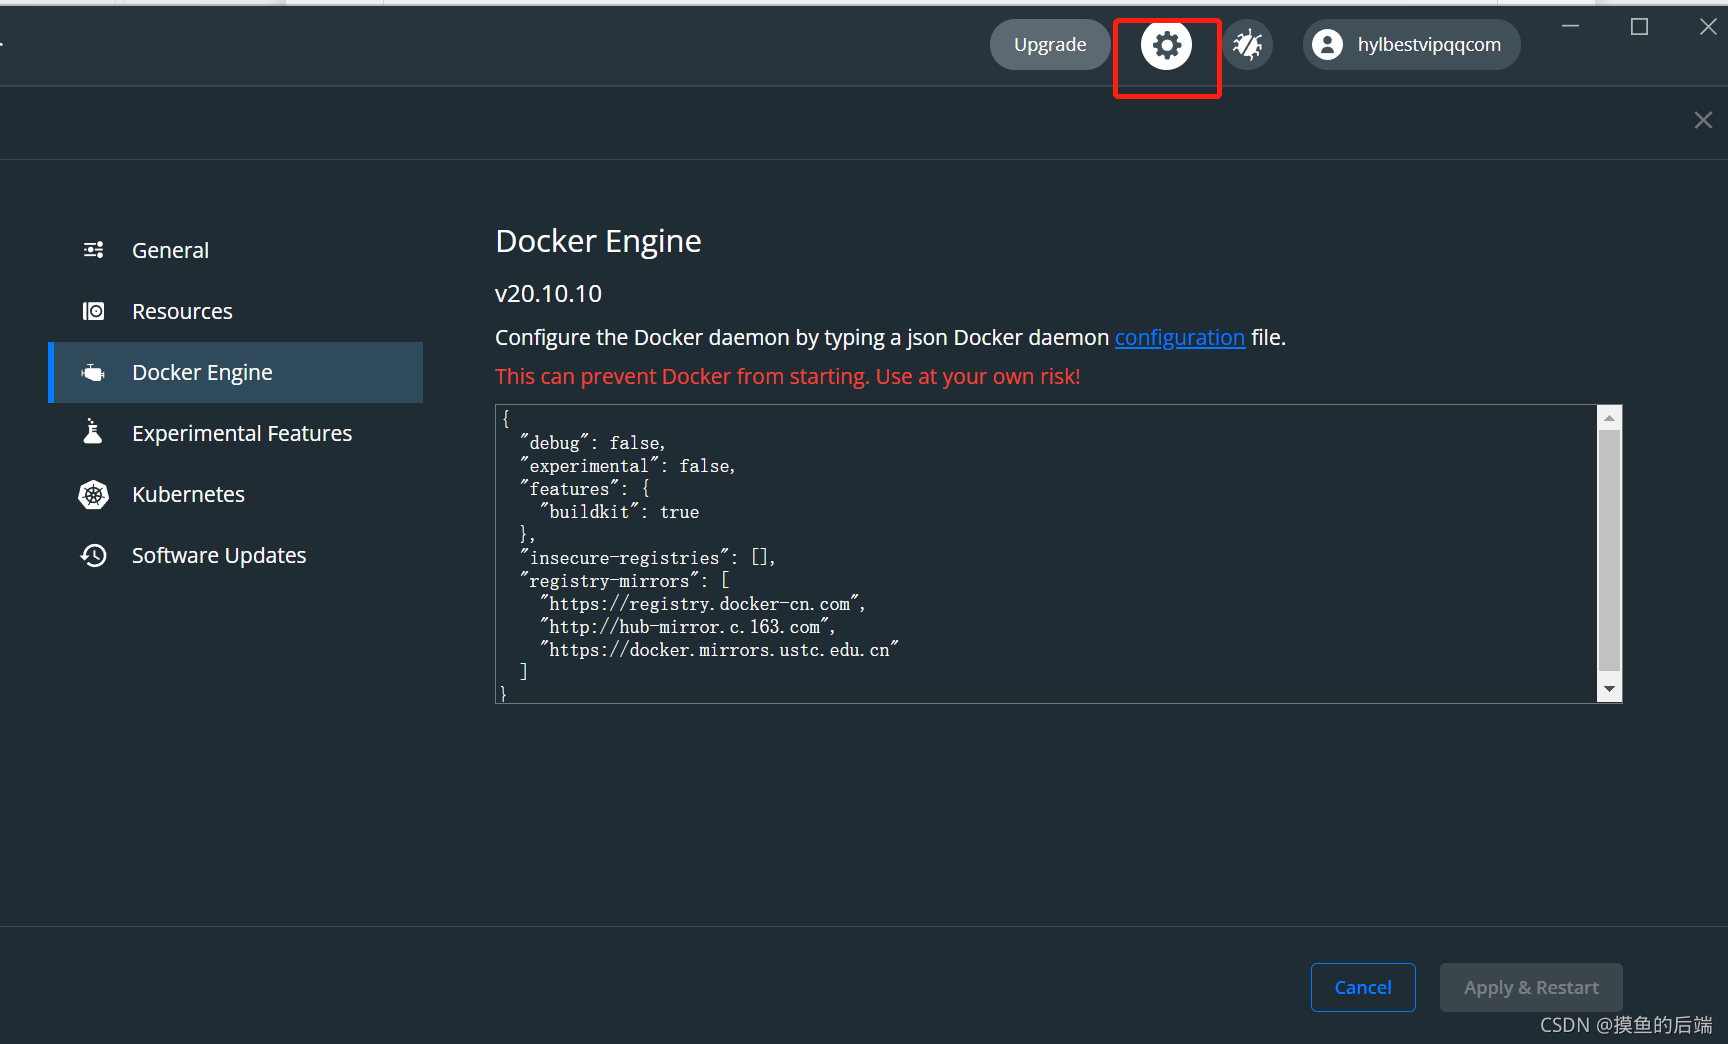Minimize the Docker Desktop window

pos(1571,26)
